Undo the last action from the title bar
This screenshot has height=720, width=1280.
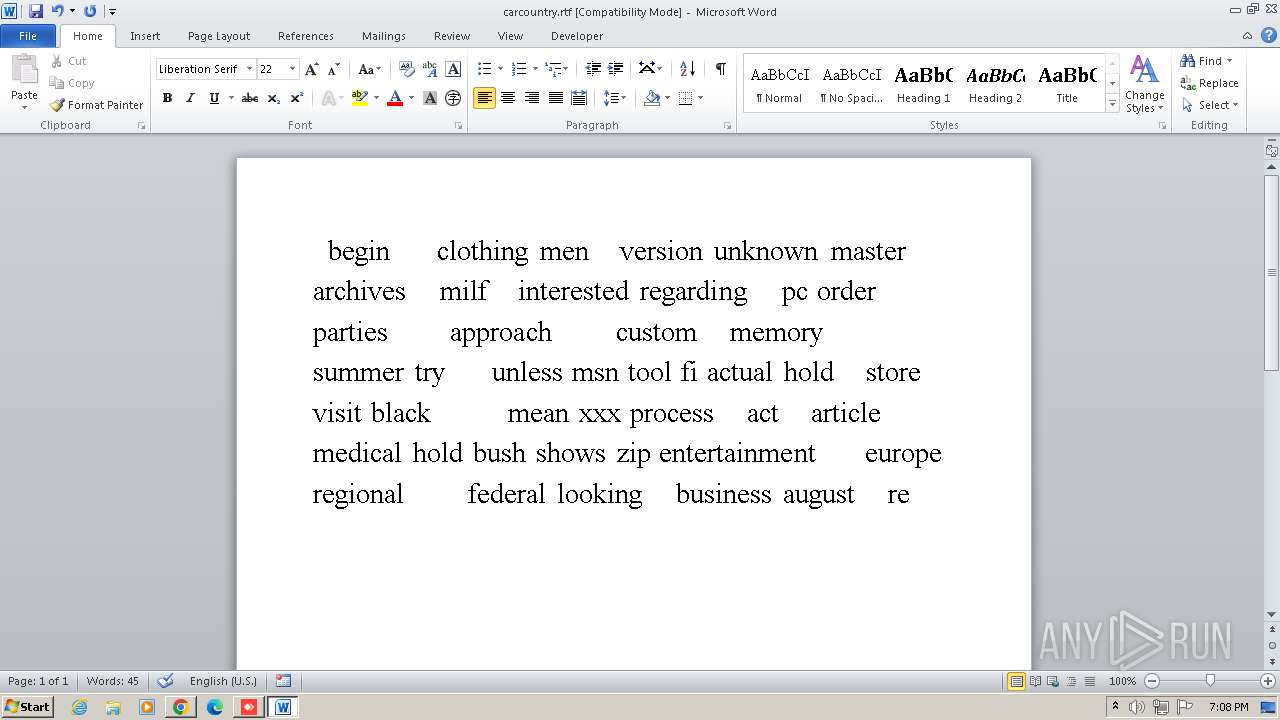(57, 11)
